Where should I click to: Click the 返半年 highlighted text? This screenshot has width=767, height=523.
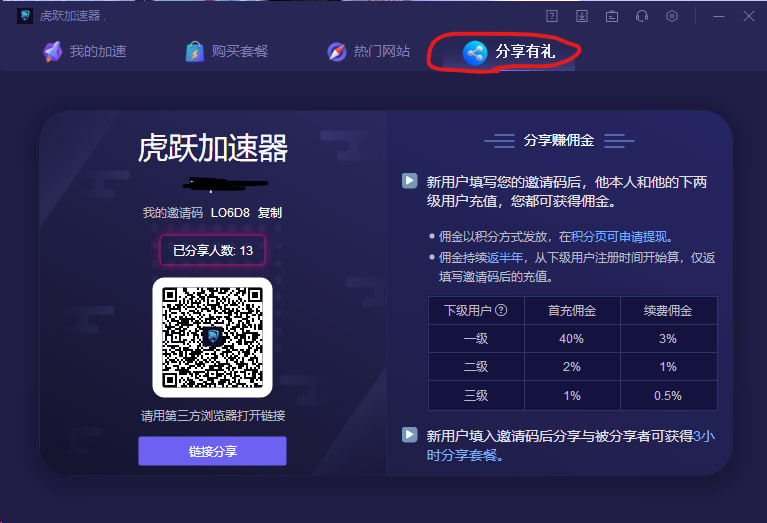(x=505, y=257)
